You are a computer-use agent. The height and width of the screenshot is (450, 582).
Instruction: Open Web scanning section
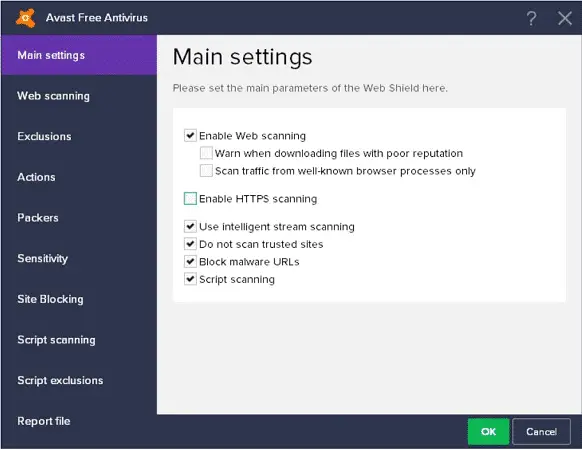(79, 96)
